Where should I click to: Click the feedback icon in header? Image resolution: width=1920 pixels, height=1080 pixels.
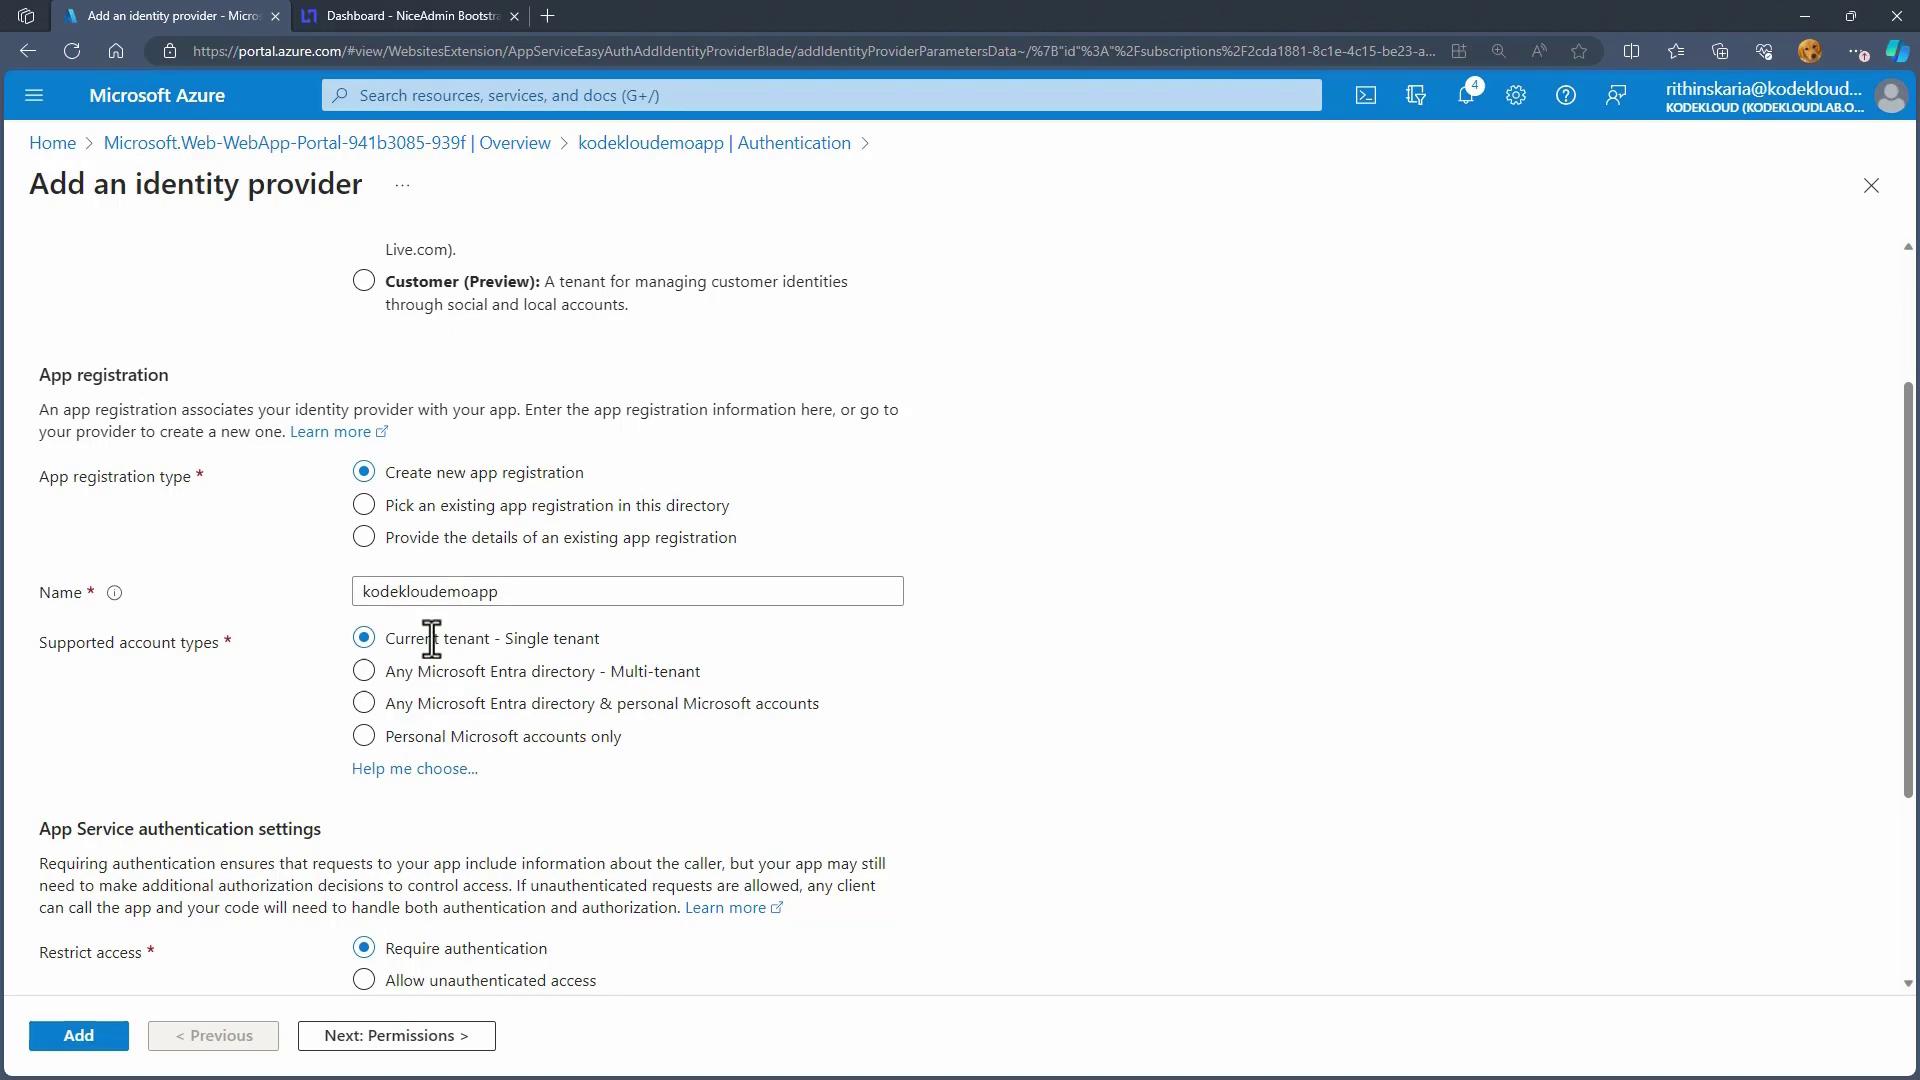(x=1616, y=95)
